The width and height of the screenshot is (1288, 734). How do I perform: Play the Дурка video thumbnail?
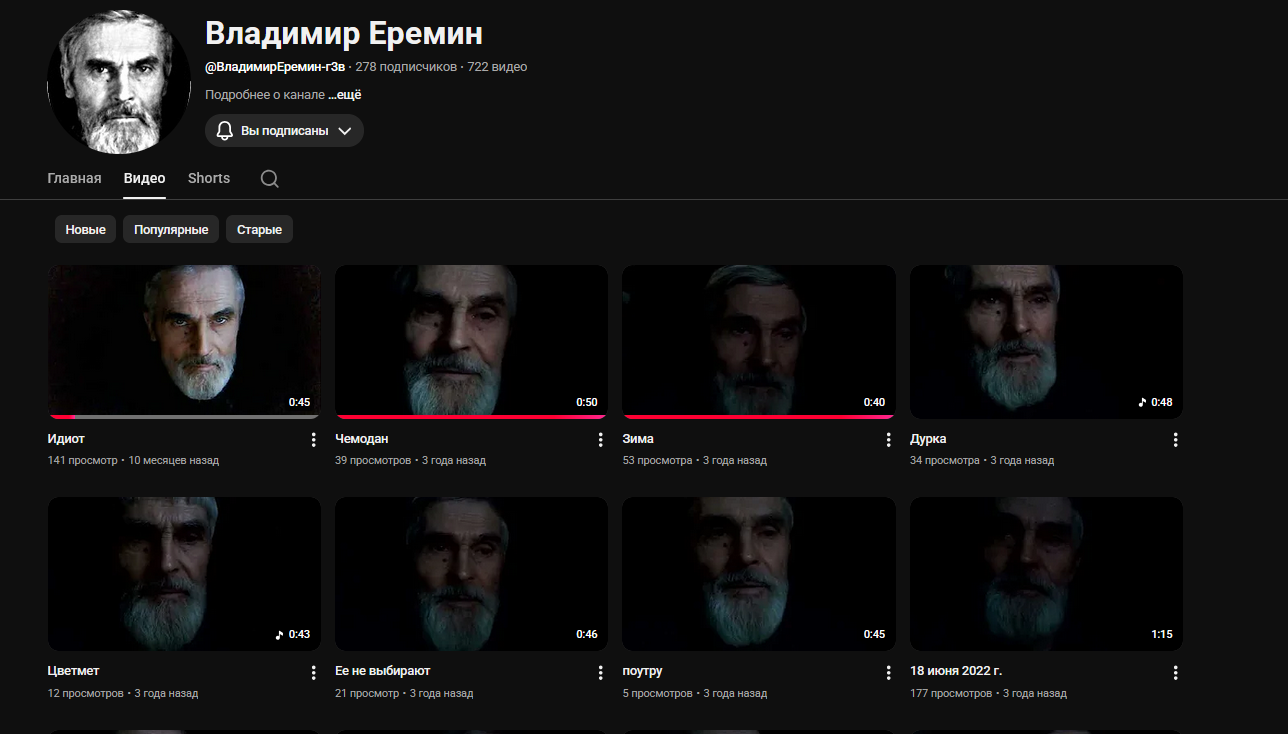[1046, 341]
